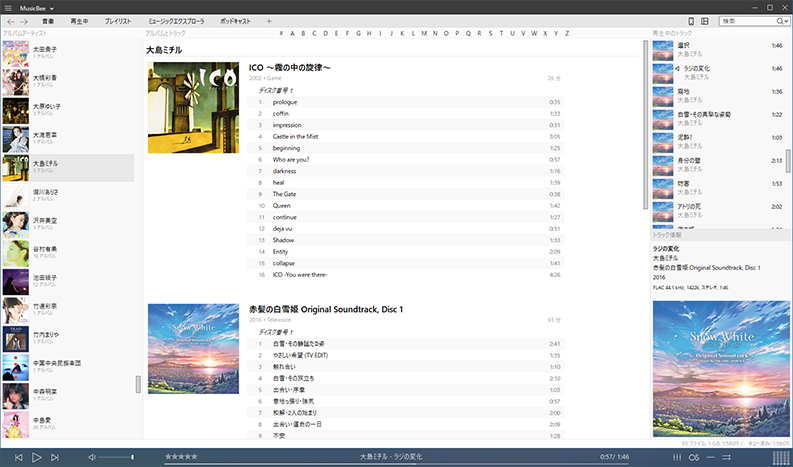Viewport: 793px width, 467px height.
Task: Click the visualizer bars icon
Action: click(781, 457)
